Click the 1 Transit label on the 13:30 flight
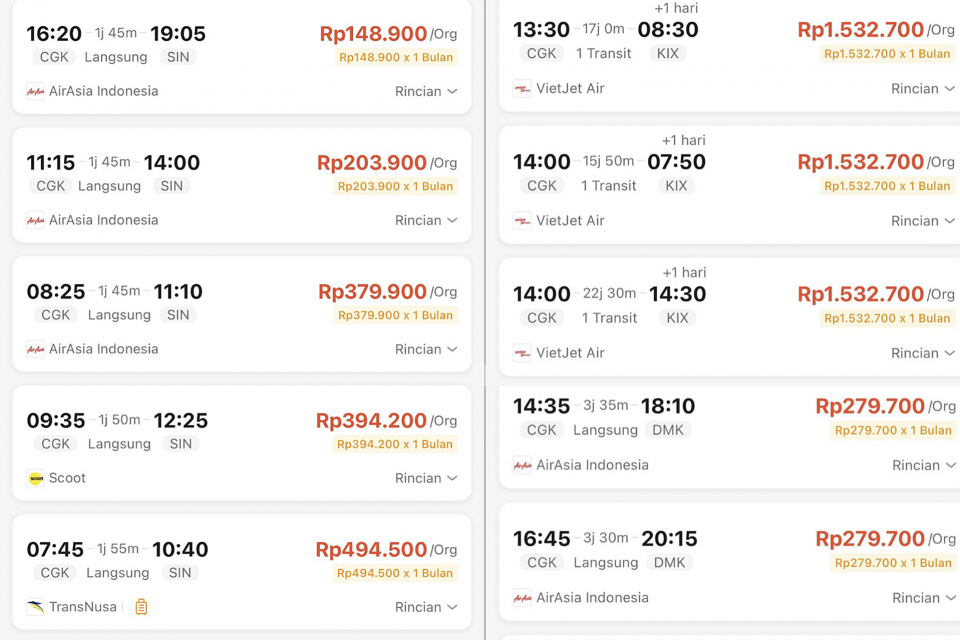960x640 pixels. click(603, 53)
